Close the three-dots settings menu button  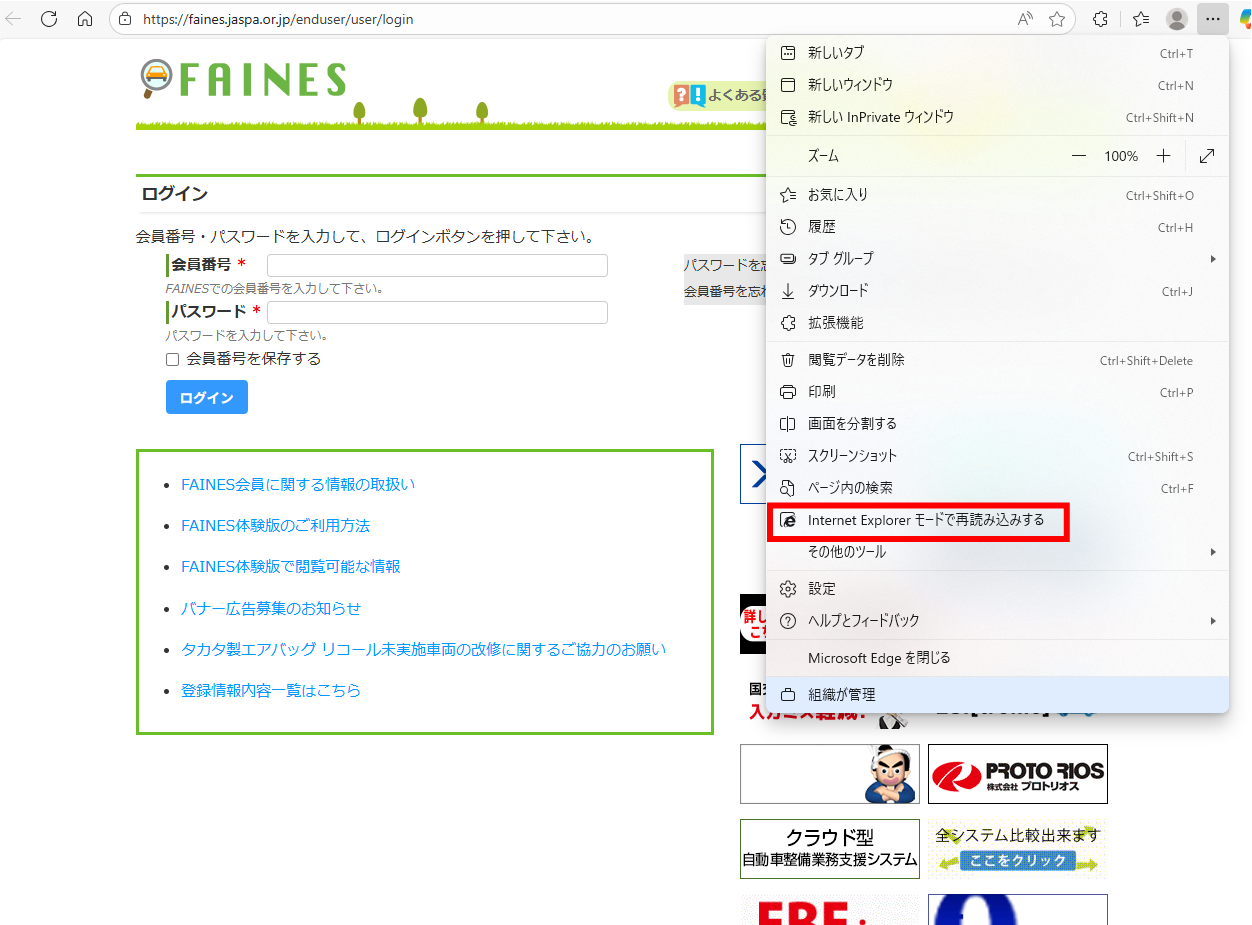coord(1213,19)
